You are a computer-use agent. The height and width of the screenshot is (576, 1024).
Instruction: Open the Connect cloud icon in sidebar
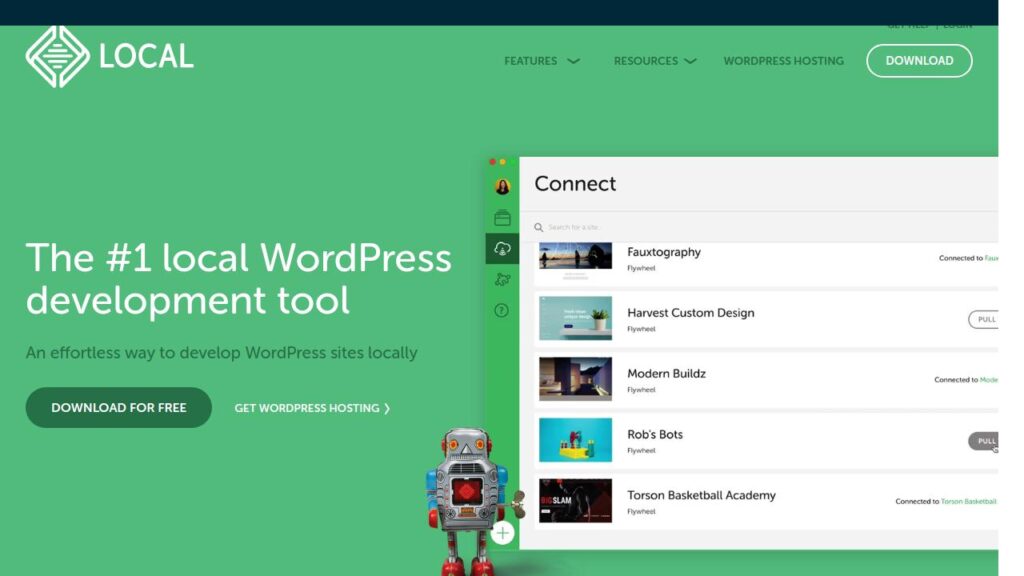(x=502, y=249)
